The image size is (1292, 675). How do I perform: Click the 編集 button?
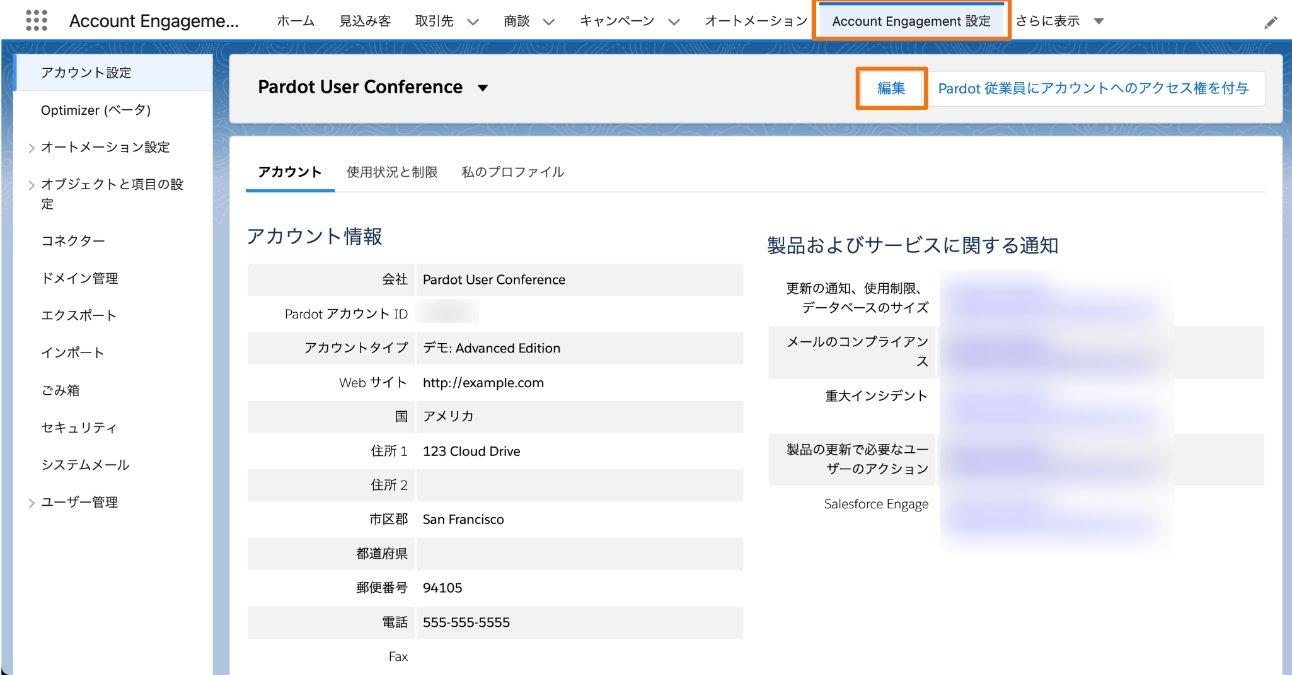coord(891,88)
